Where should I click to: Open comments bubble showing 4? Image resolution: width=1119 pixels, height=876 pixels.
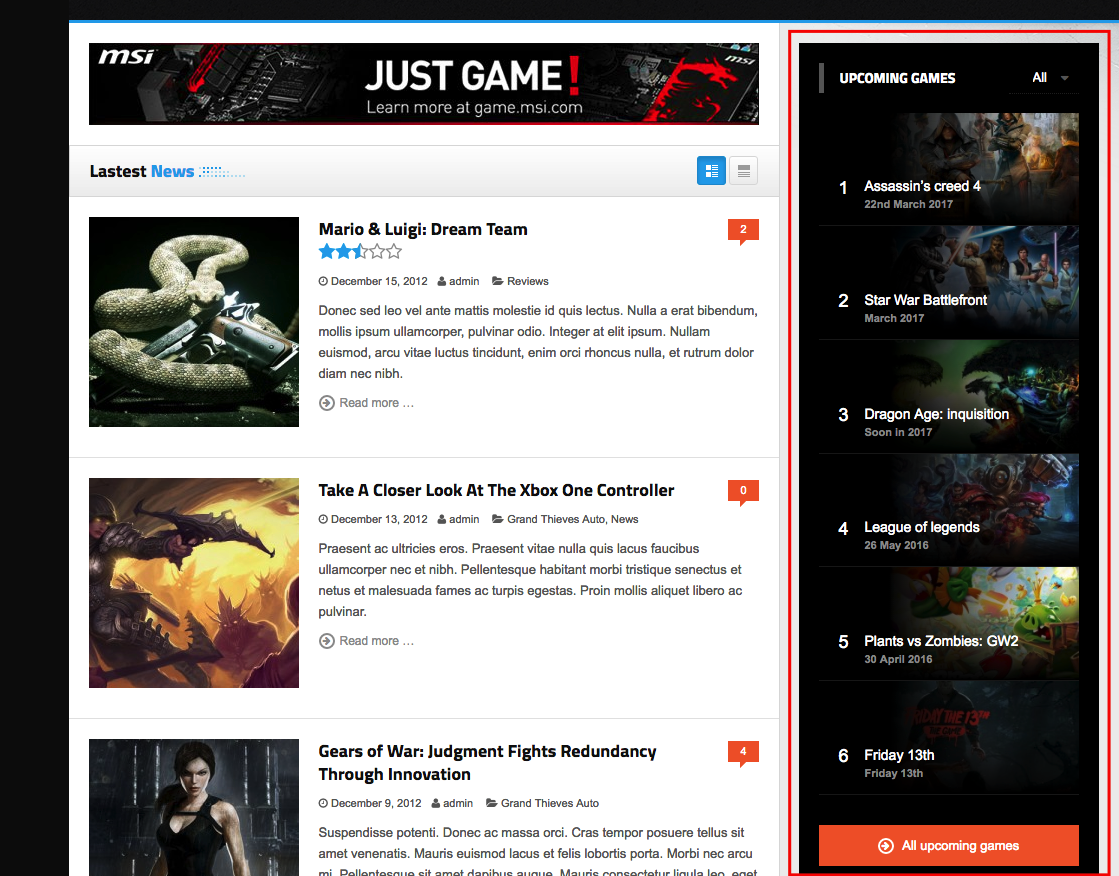(743, 752)
